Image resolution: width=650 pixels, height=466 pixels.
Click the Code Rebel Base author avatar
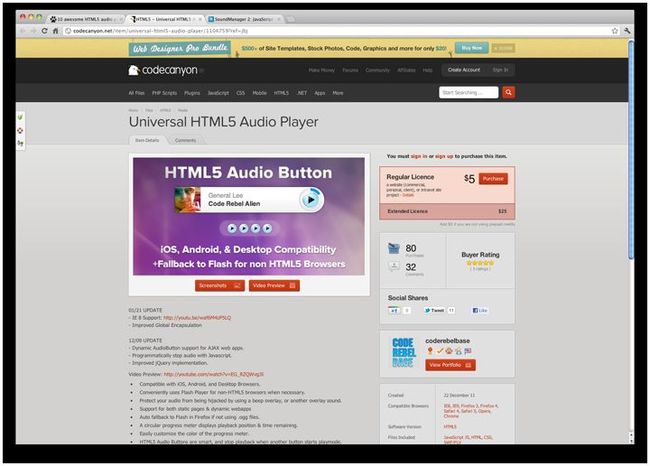click(x=404, y=352)
